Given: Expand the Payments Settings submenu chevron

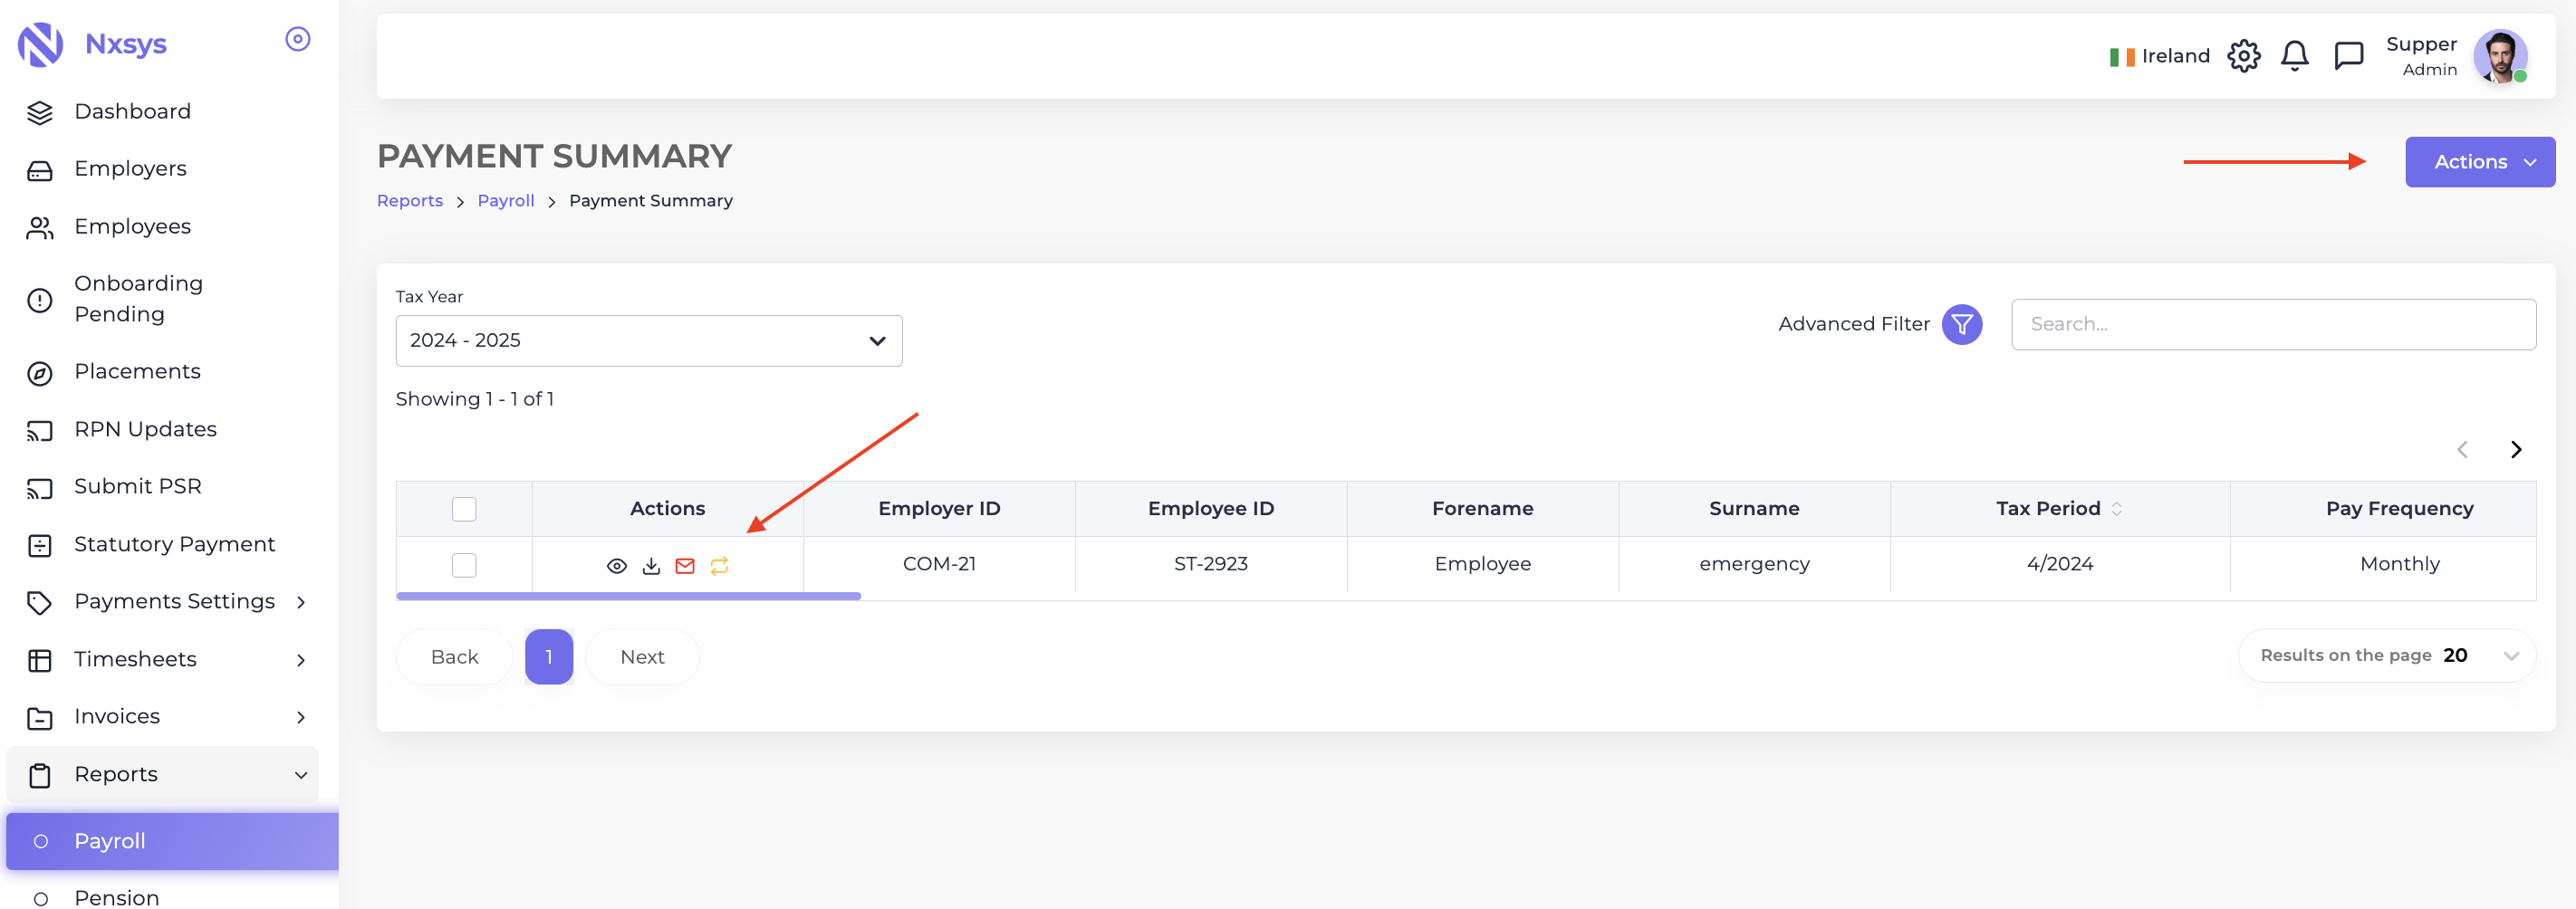Looking at the screenshot, I should click(301, 602).
